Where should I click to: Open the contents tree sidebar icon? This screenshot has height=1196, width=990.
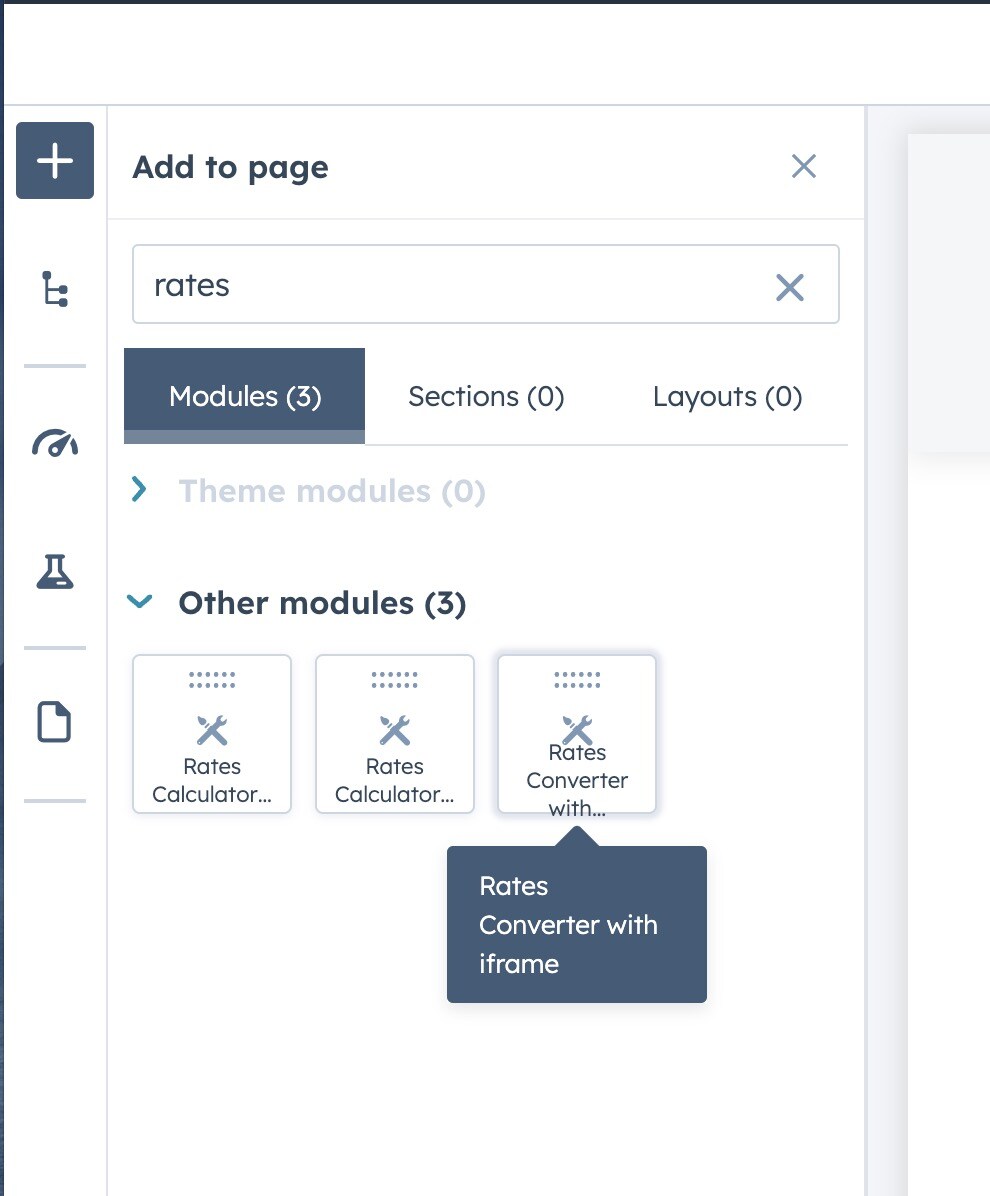click(55, 289)
